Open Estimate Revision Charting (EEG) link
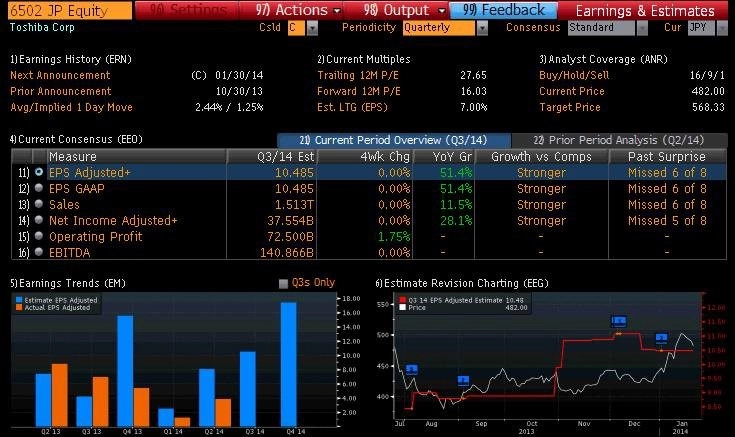Viewport: 735px width, 437px height. (x=462, y=283)
